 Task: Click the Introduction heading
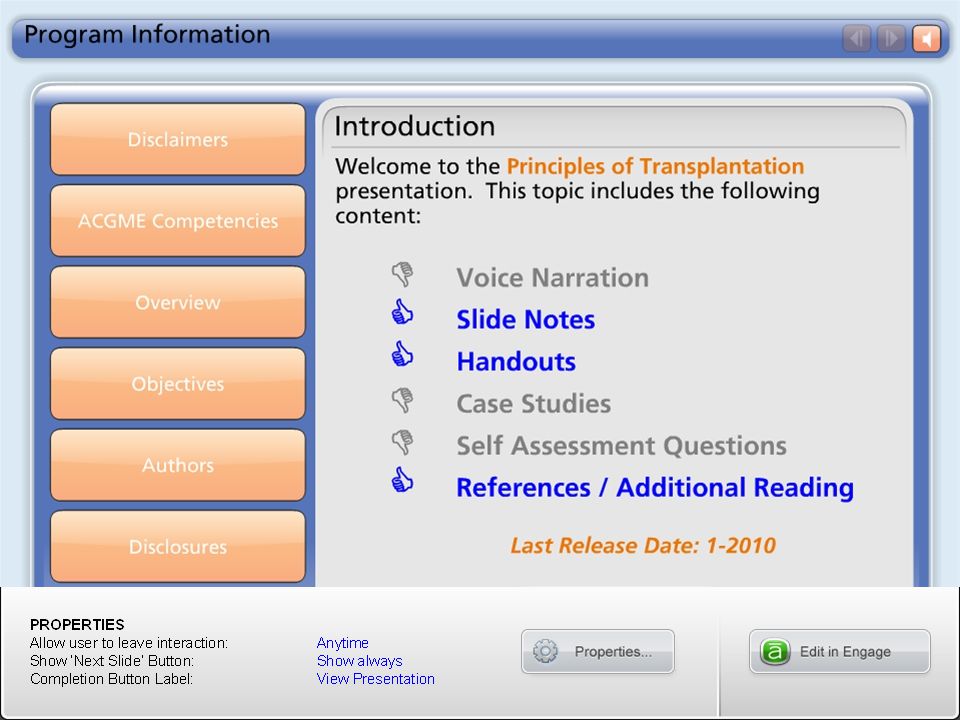tap(414, 126)
